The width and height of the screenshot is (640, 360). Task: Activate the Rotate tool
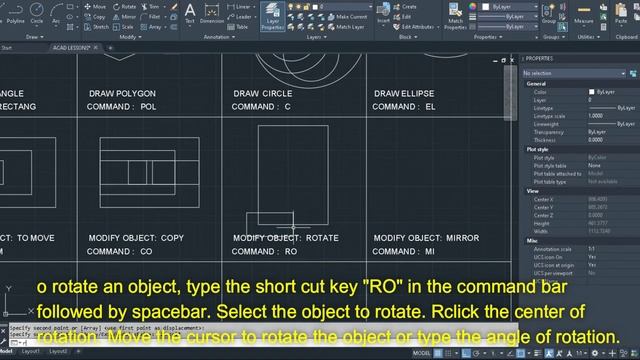click(124, 7)
